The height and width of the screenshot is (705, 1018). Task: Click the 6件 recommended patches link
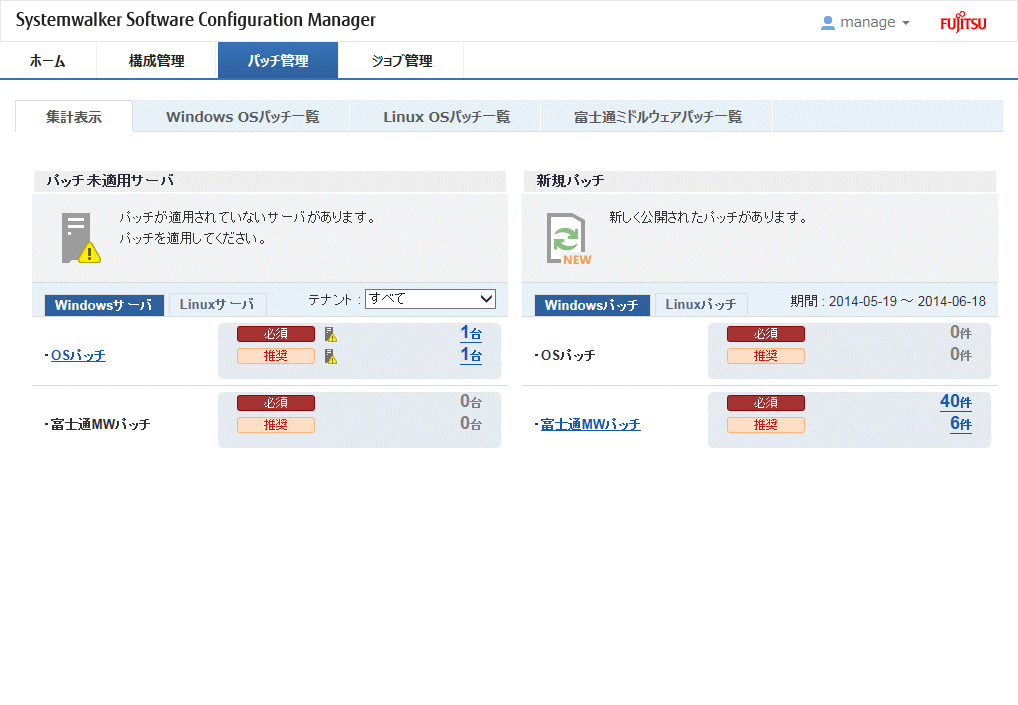coord(961,425)
